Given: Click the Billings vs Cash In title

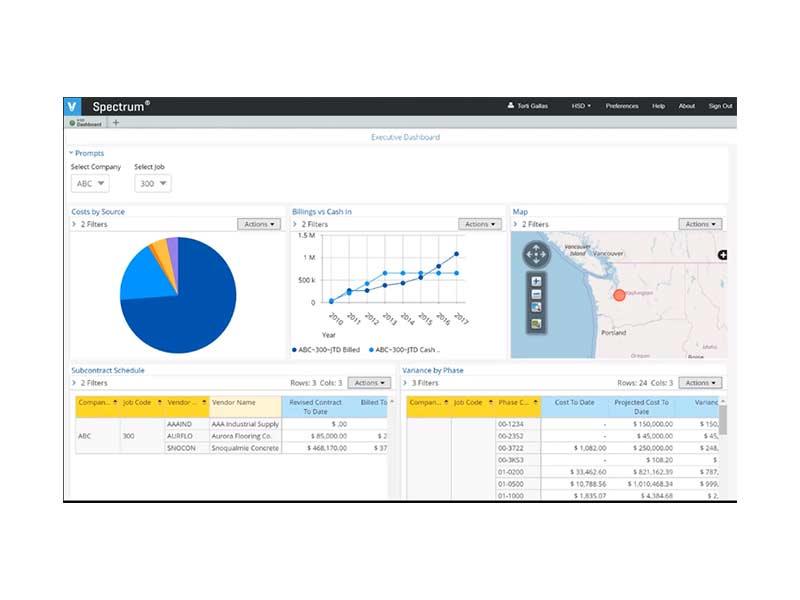Looking at the screenshot, I should coord(322,212).
